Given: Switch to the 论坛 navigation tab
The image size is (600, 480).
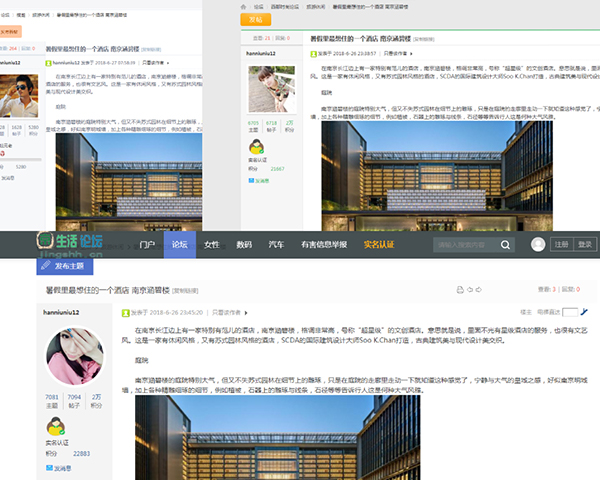Looking at the screenshot, I should 179,244.
